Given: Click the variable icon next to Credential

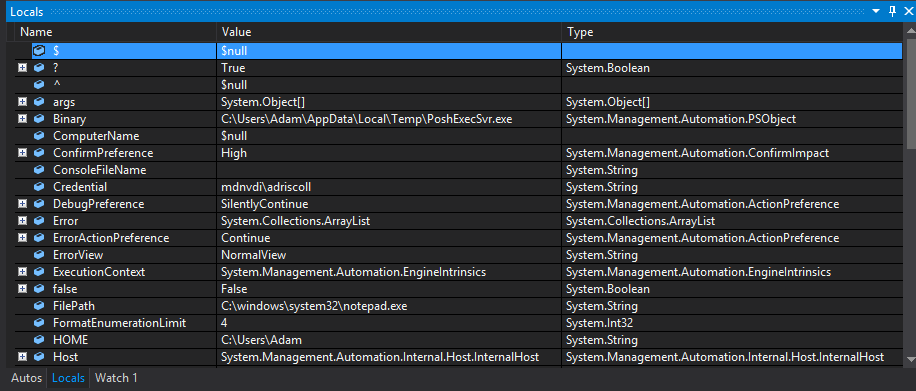Looking at the screenshot, I should click(x=39, y=187).
